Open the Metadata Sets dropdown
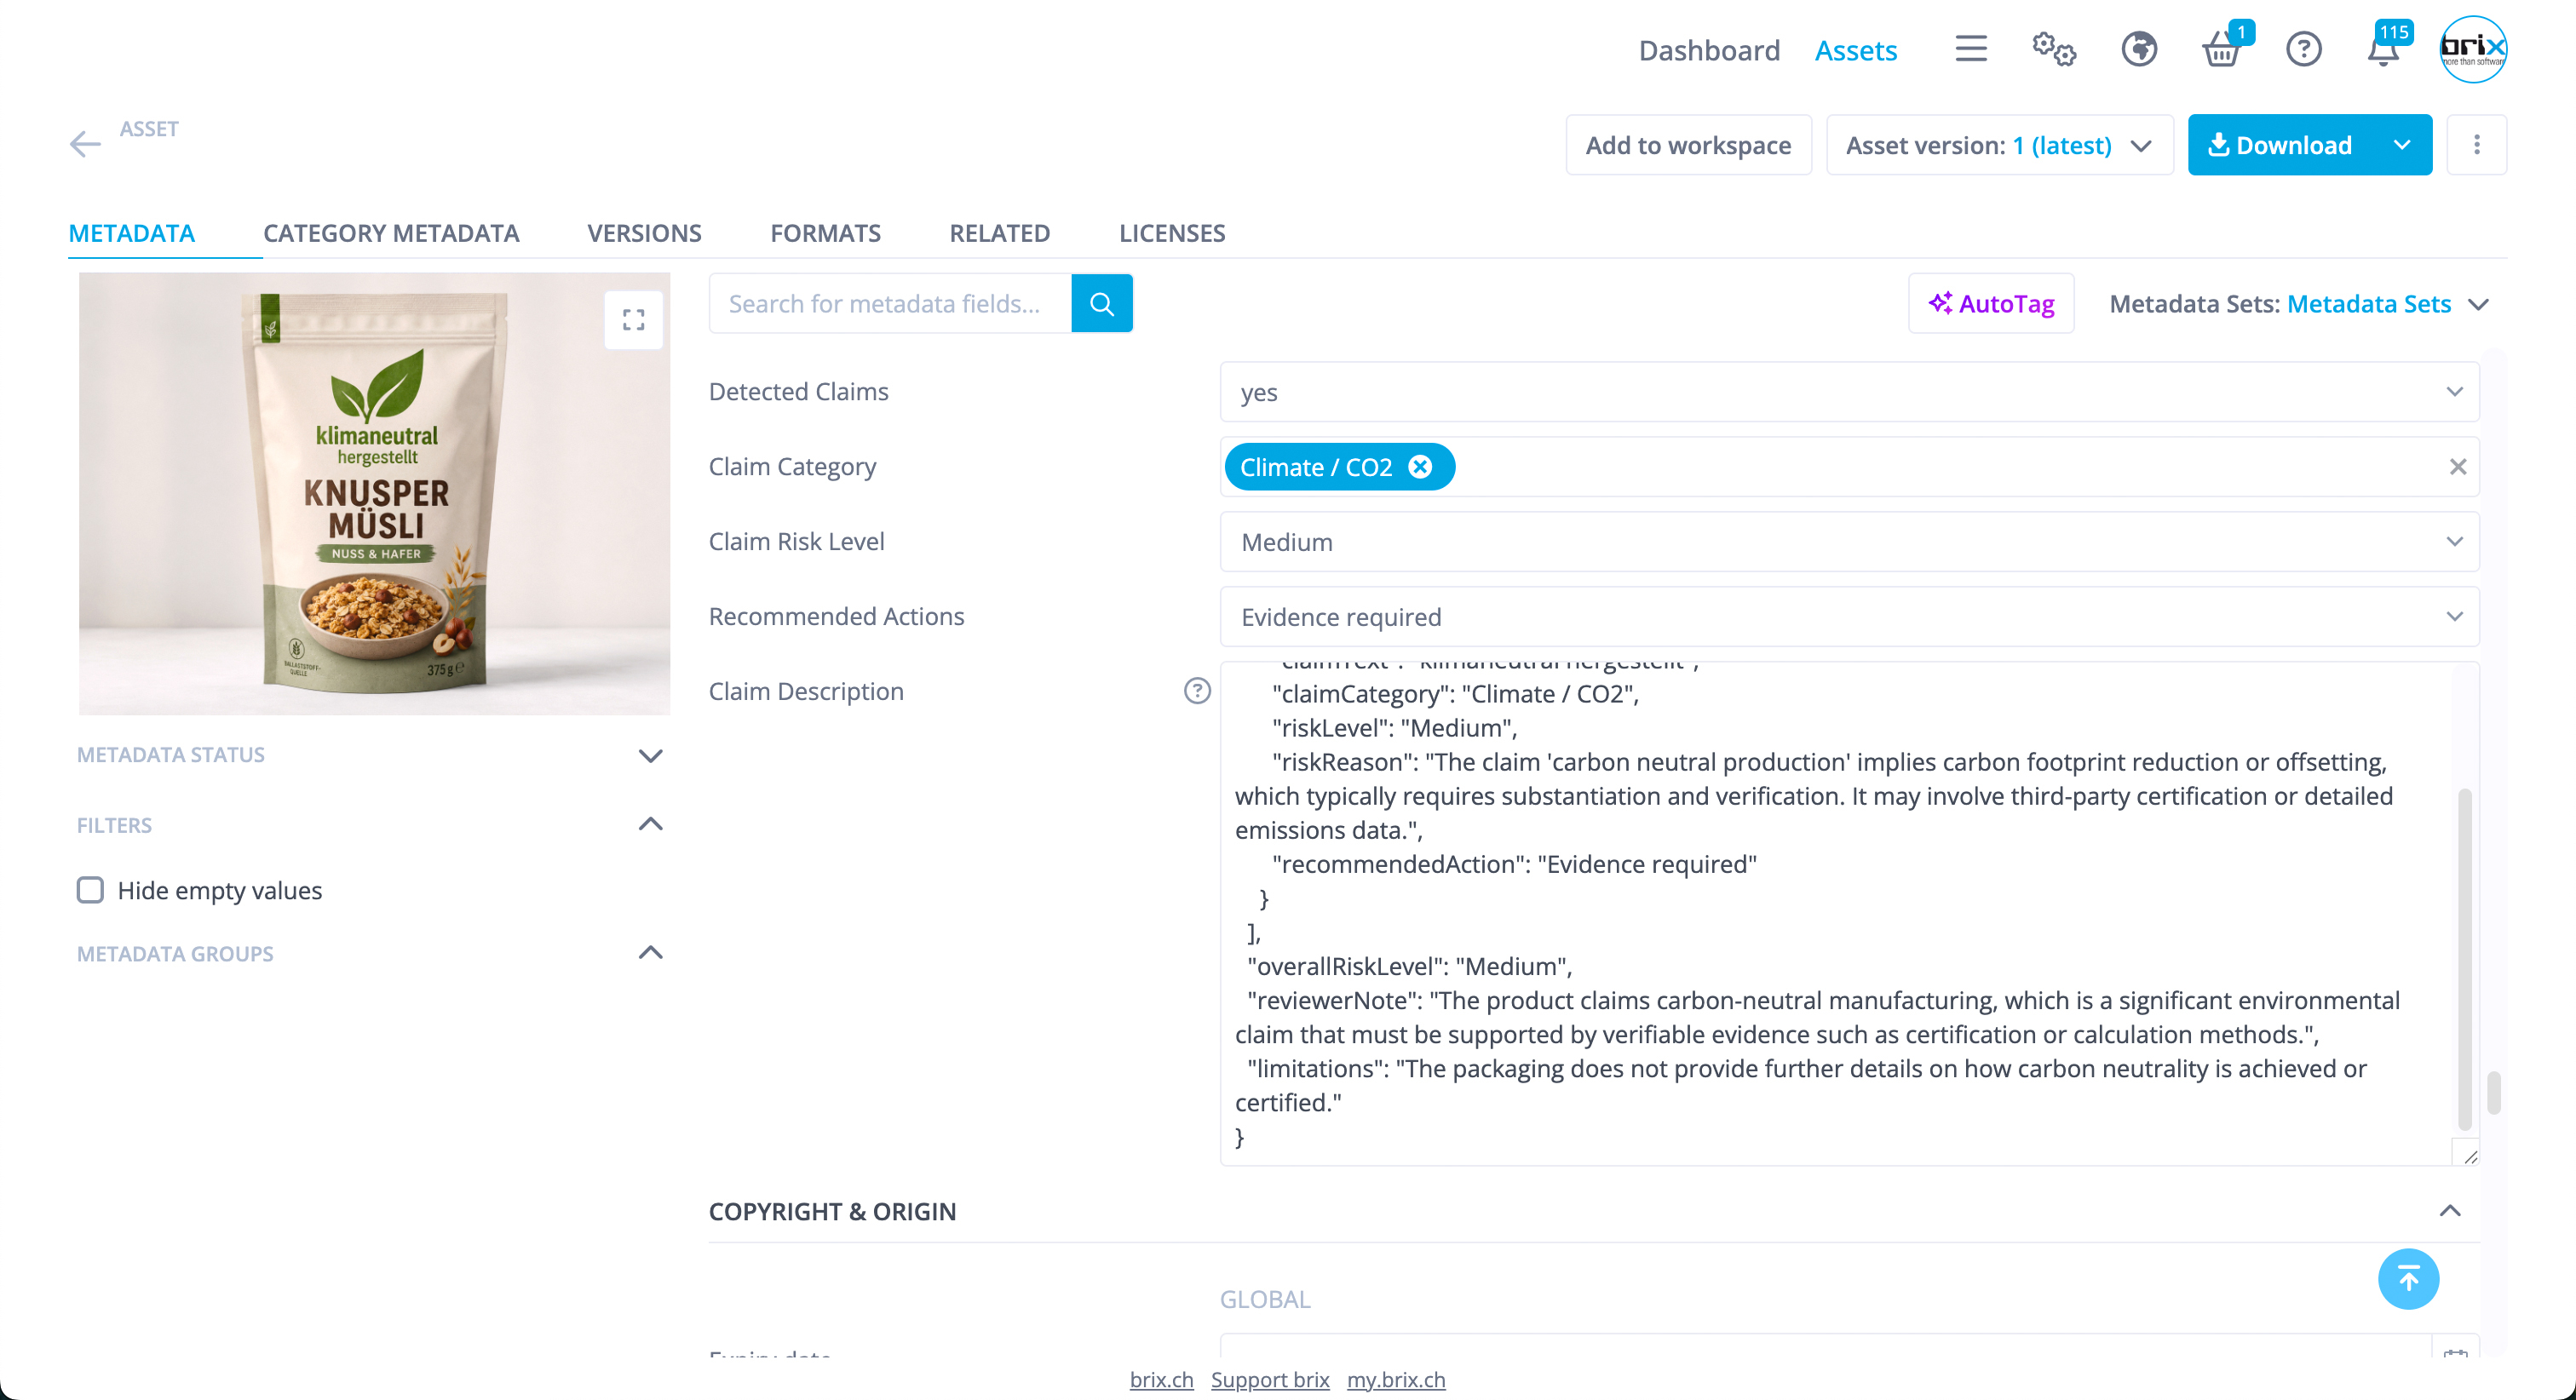 pos(2298,304)
